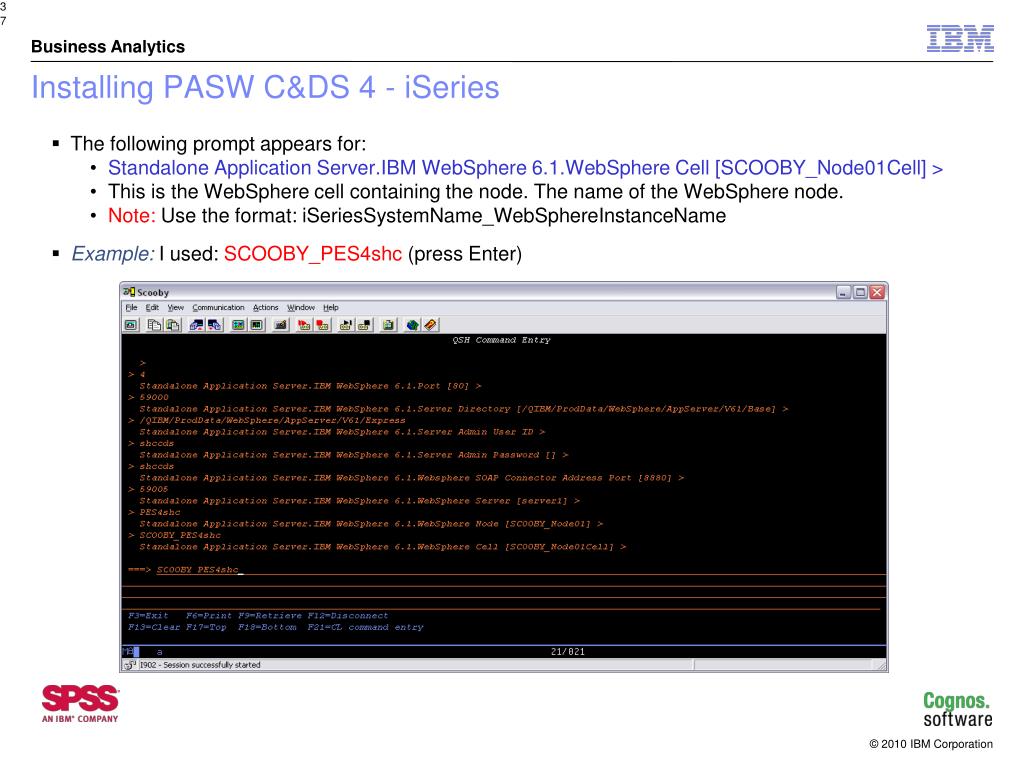The image size is (1024, 768).
Task: Open the Communication menu
Action: point(218,308)
